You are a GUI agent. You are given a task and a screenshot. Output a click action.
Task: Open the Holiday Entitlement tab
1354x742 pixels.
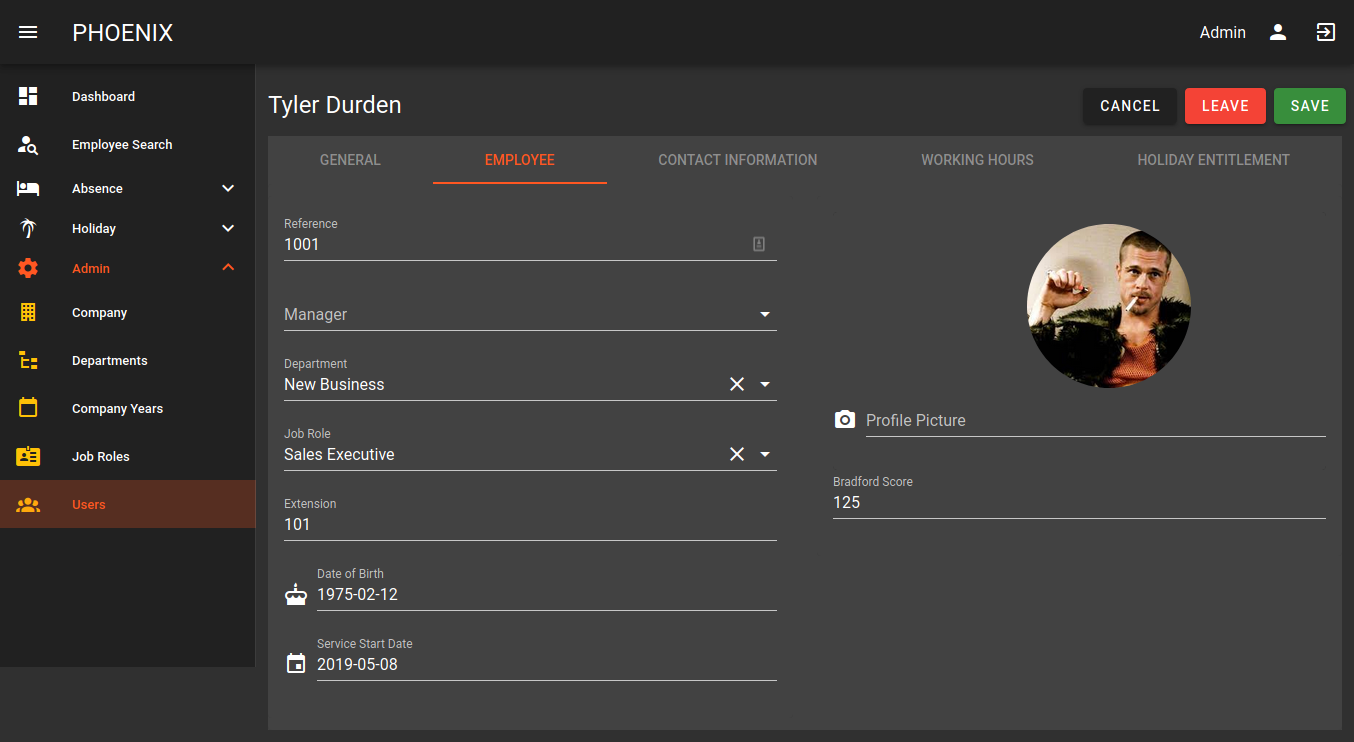point(1213,160)
